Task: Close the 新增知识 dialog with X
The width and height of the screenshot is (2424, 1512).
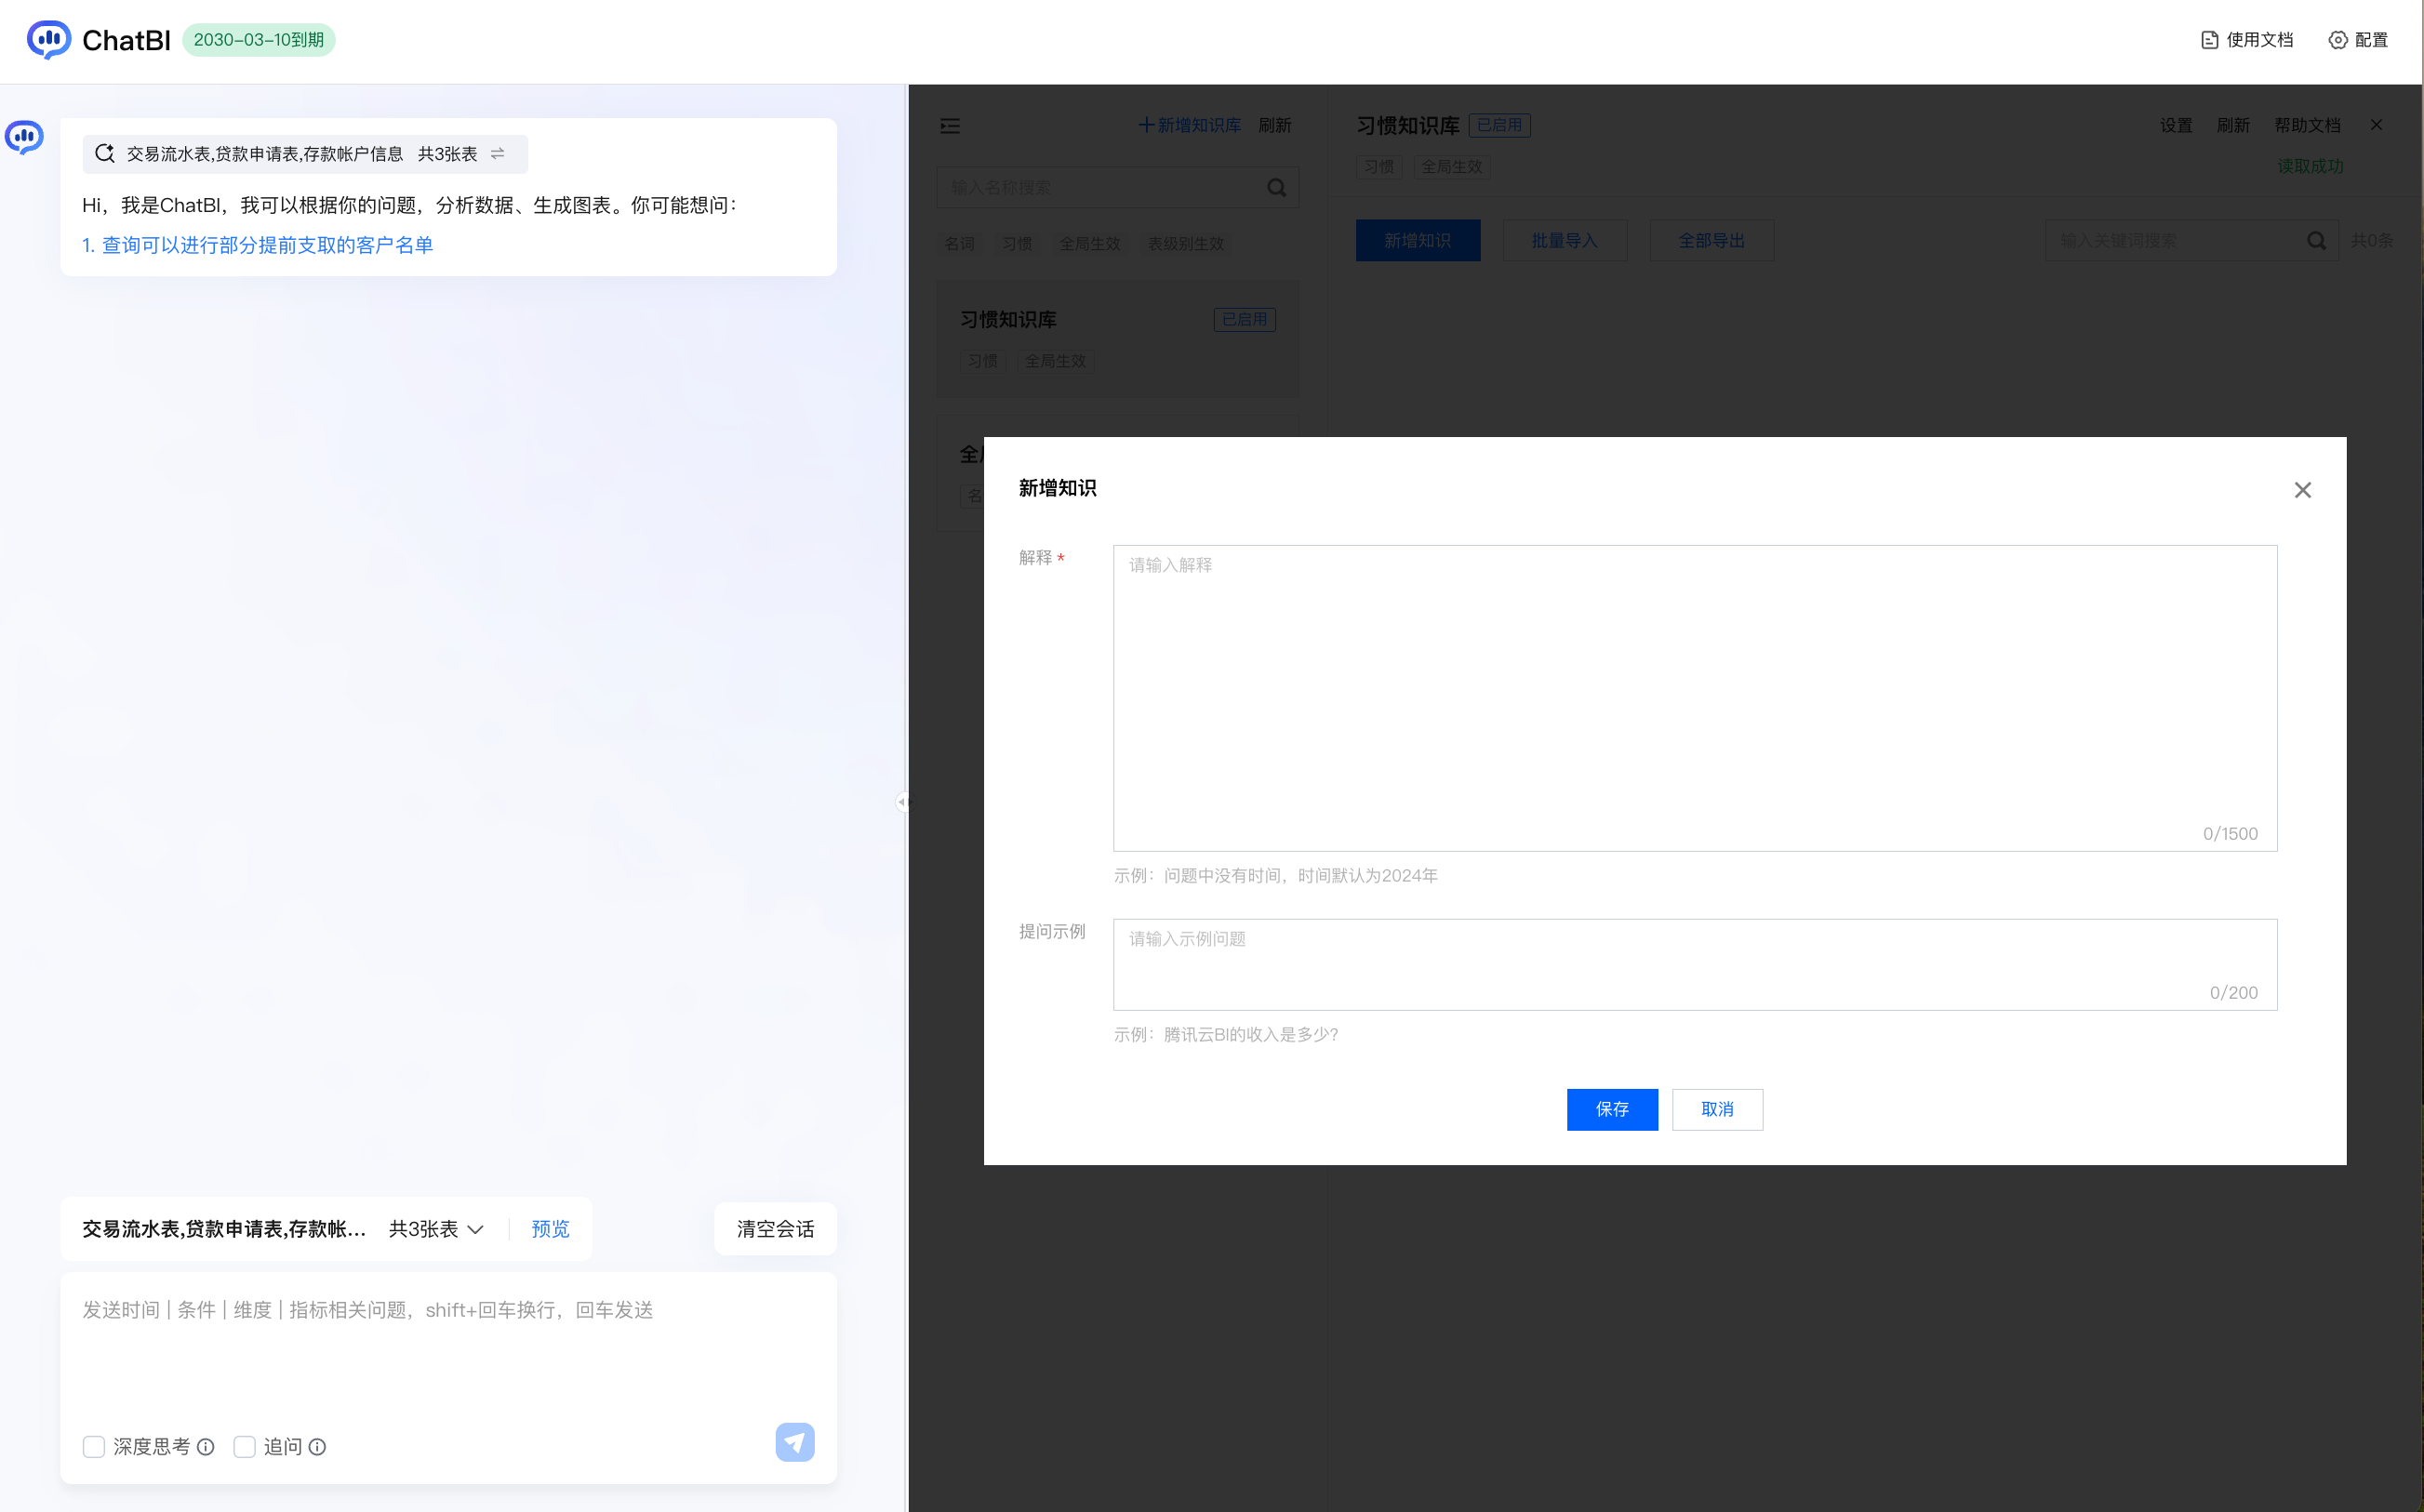Action: coord(2302,490)
